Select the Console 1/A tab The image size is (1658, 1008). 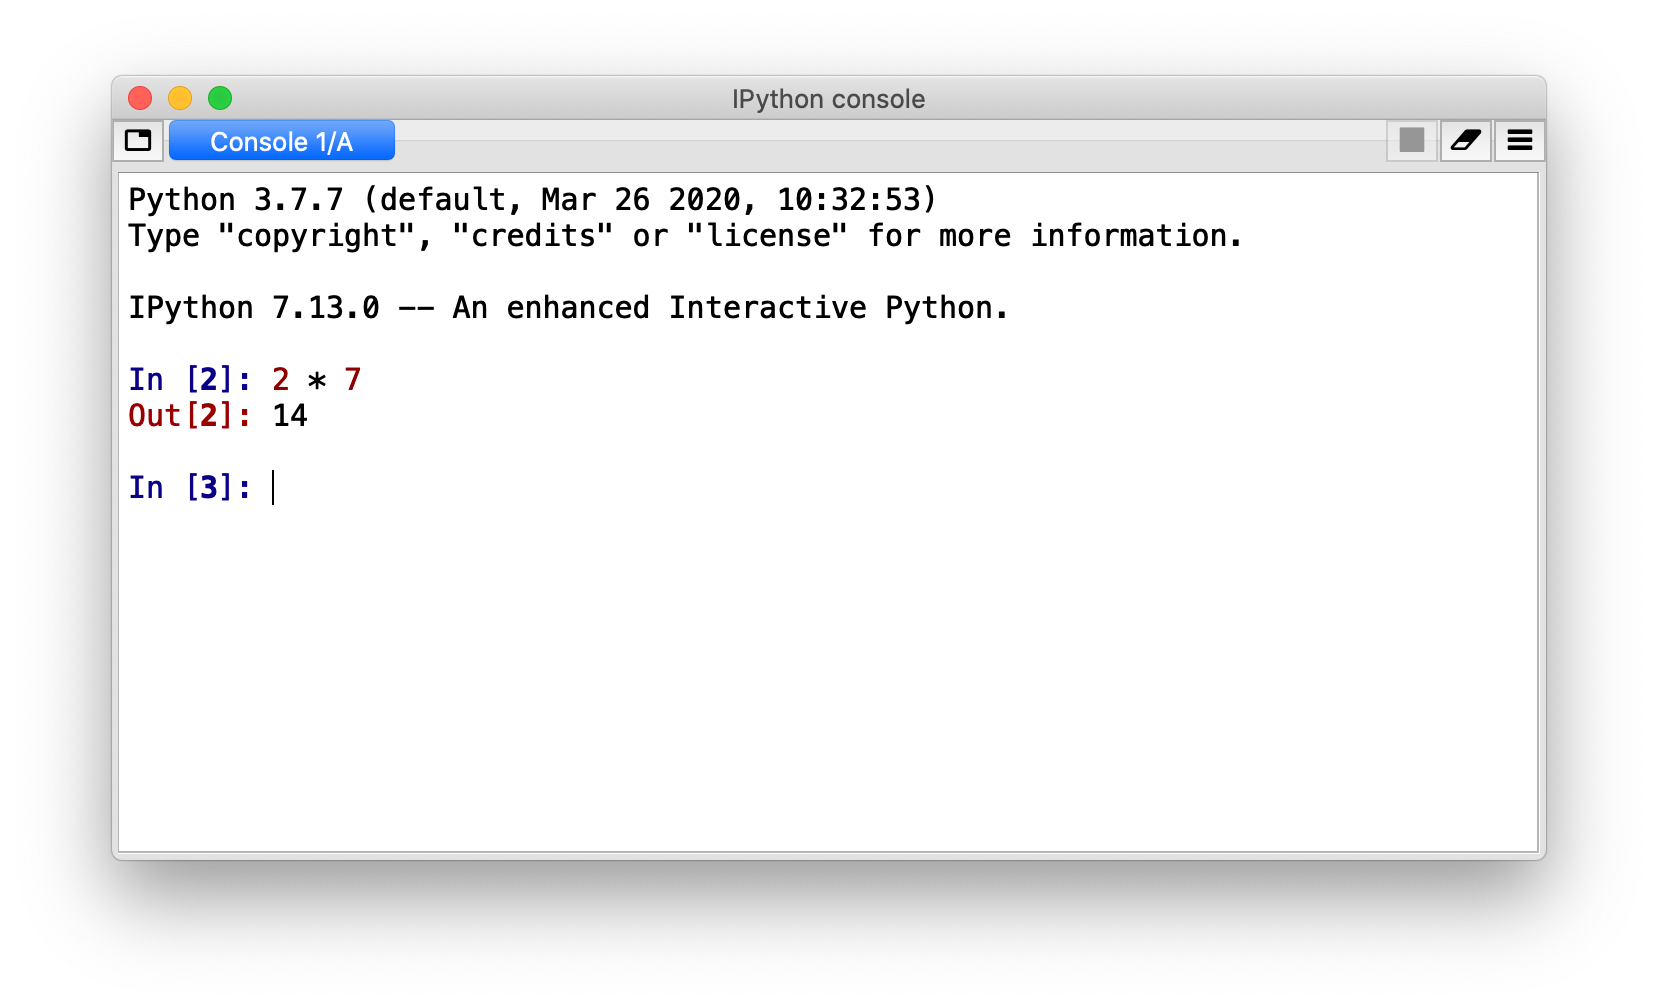tap(281, 140)
